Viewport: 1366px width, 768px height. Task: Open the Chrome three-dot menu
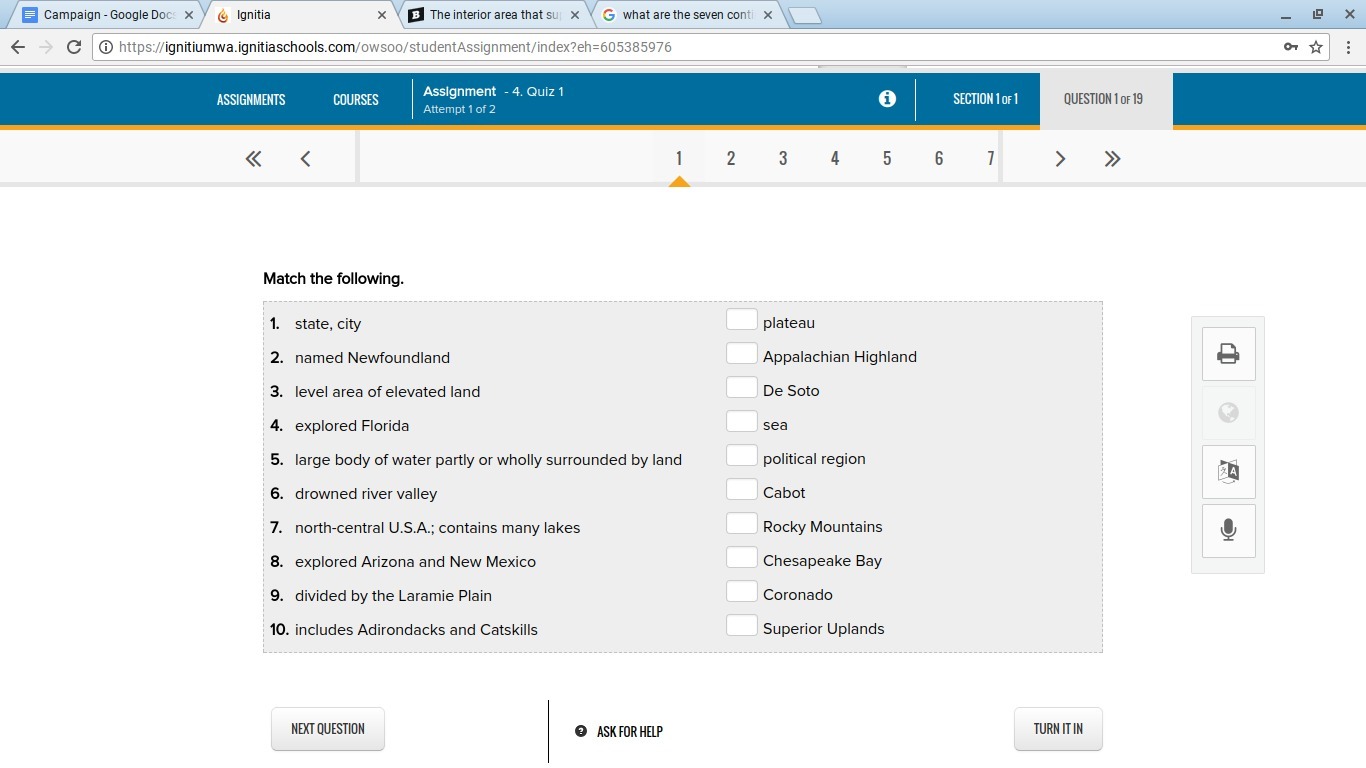point(1348,47)
